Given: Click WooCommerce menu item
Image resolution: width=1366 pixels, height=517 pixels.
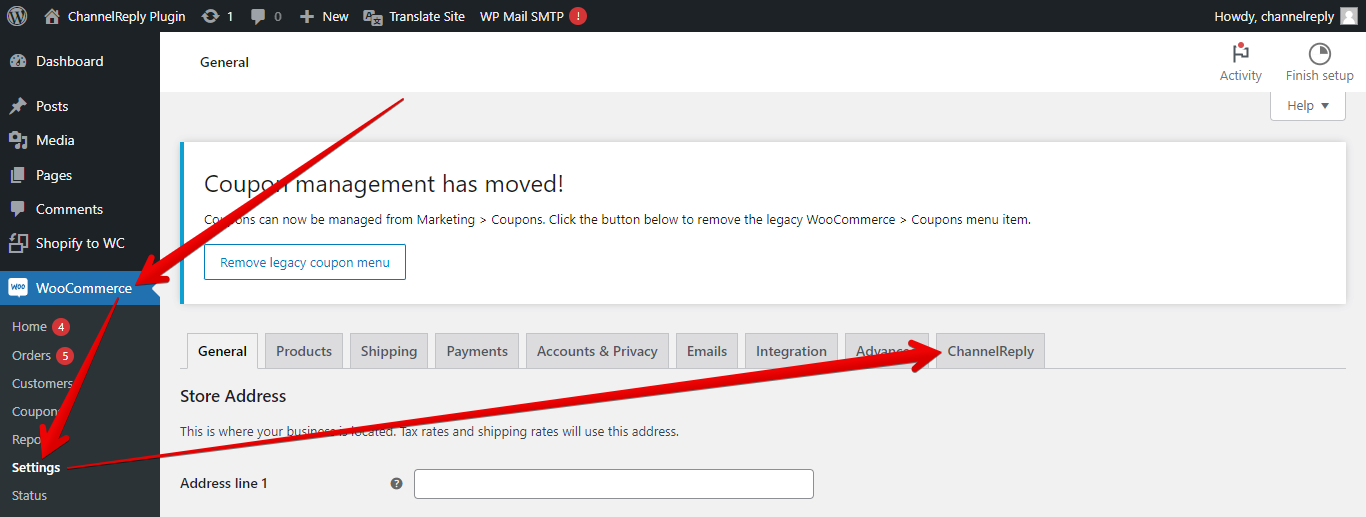Looking at the screenshot, I should [x=80, y=288].
